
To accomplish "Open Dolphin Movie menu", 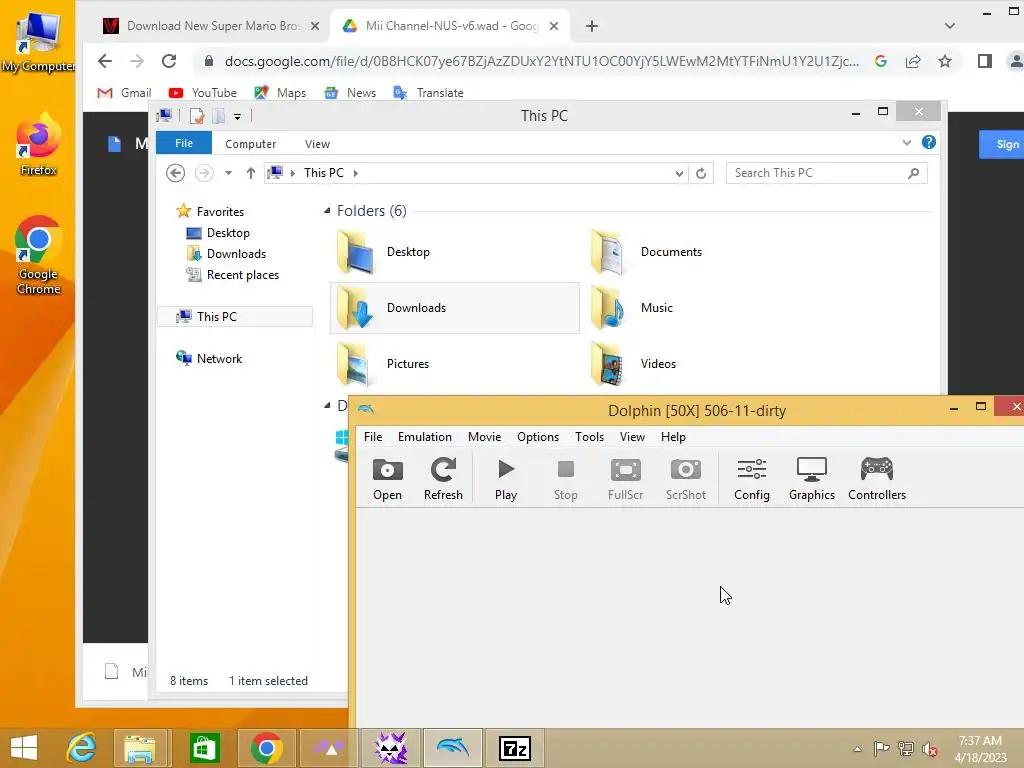I will [485, 437].
